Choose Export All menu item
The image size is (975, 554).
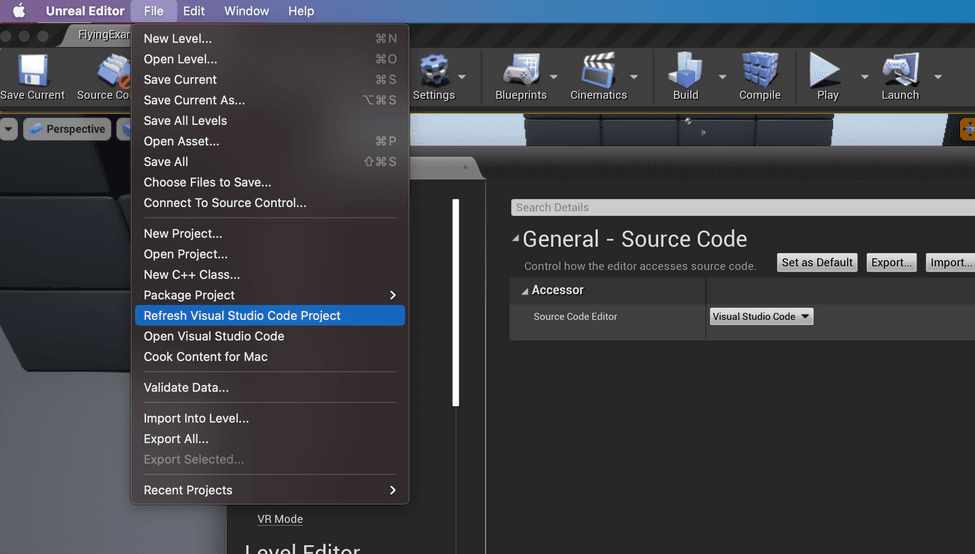pyautogui.click(x=269, y=439)
